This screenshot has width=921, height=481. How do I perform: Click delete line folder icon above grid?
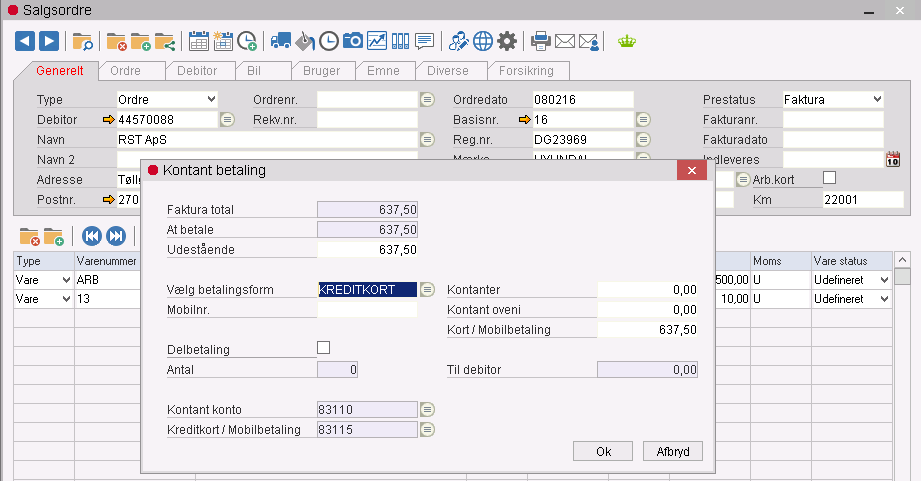point(29,236)
